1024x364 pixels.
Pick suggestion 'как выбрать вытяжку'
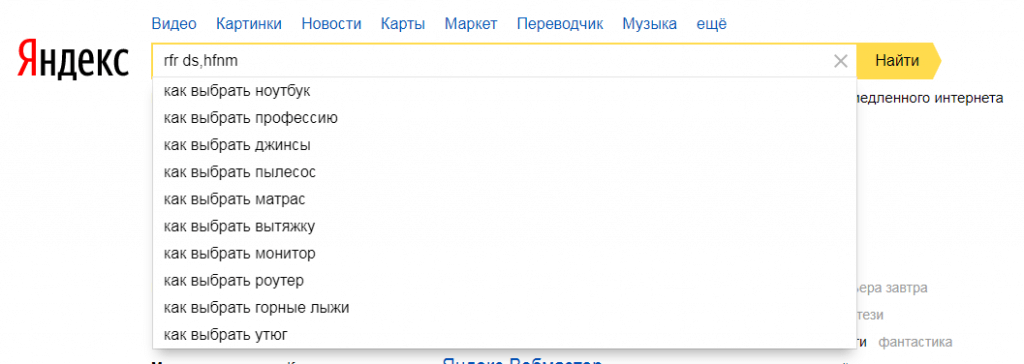[504, 227]
